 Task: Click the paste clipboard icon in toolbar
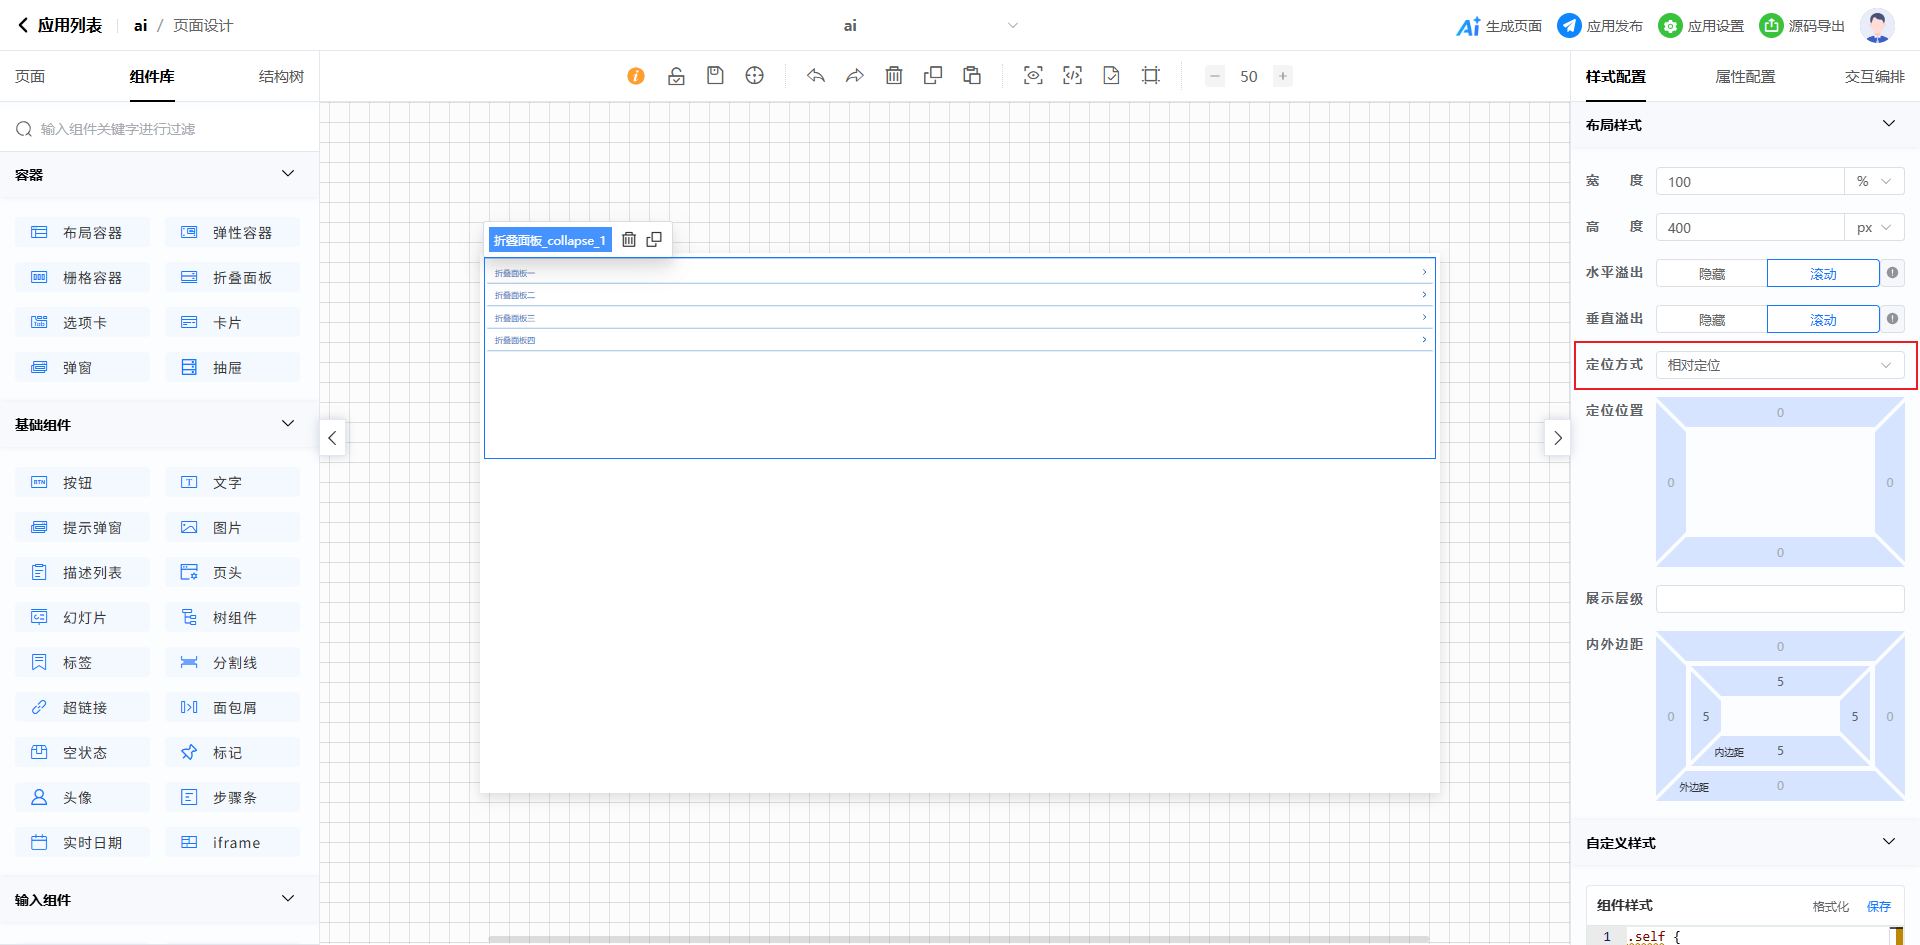coord(972,76)
